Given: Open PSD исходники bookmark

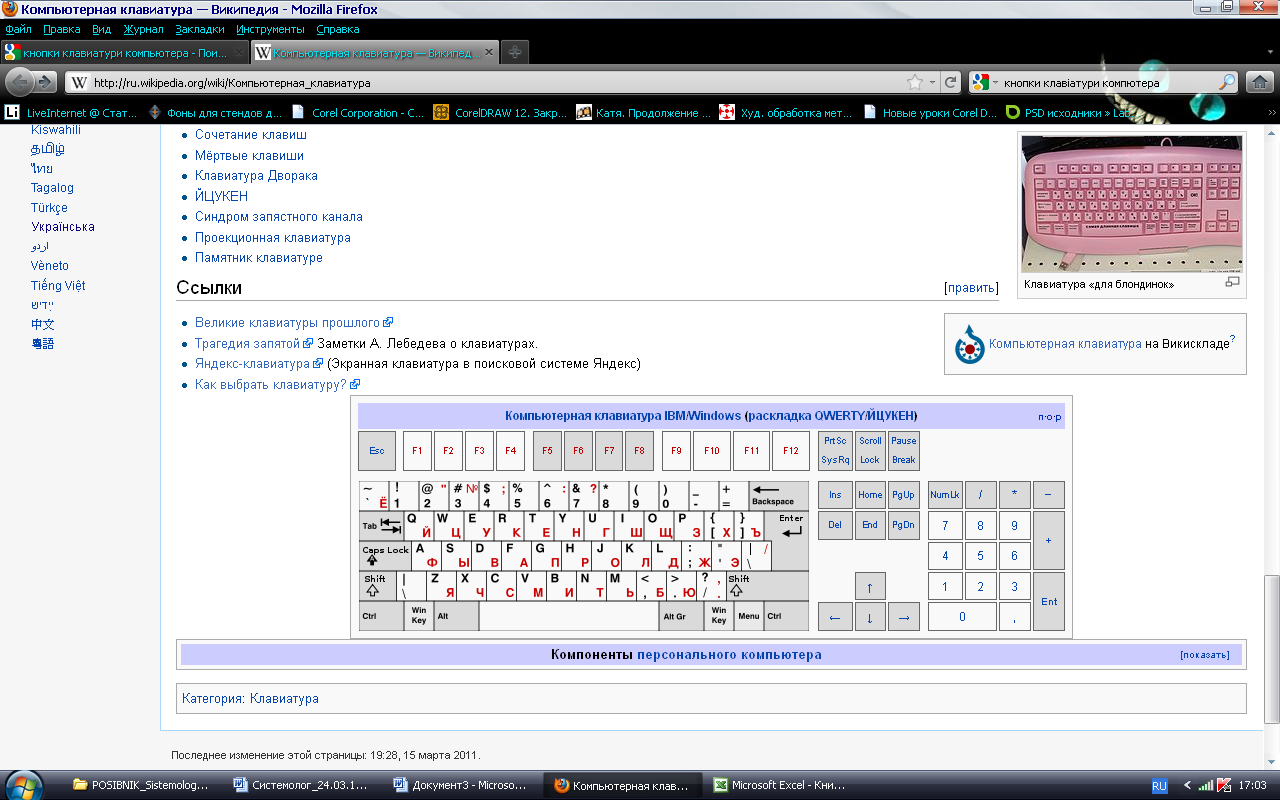Looking at the screenshot, I should [x=1068, y=113].
